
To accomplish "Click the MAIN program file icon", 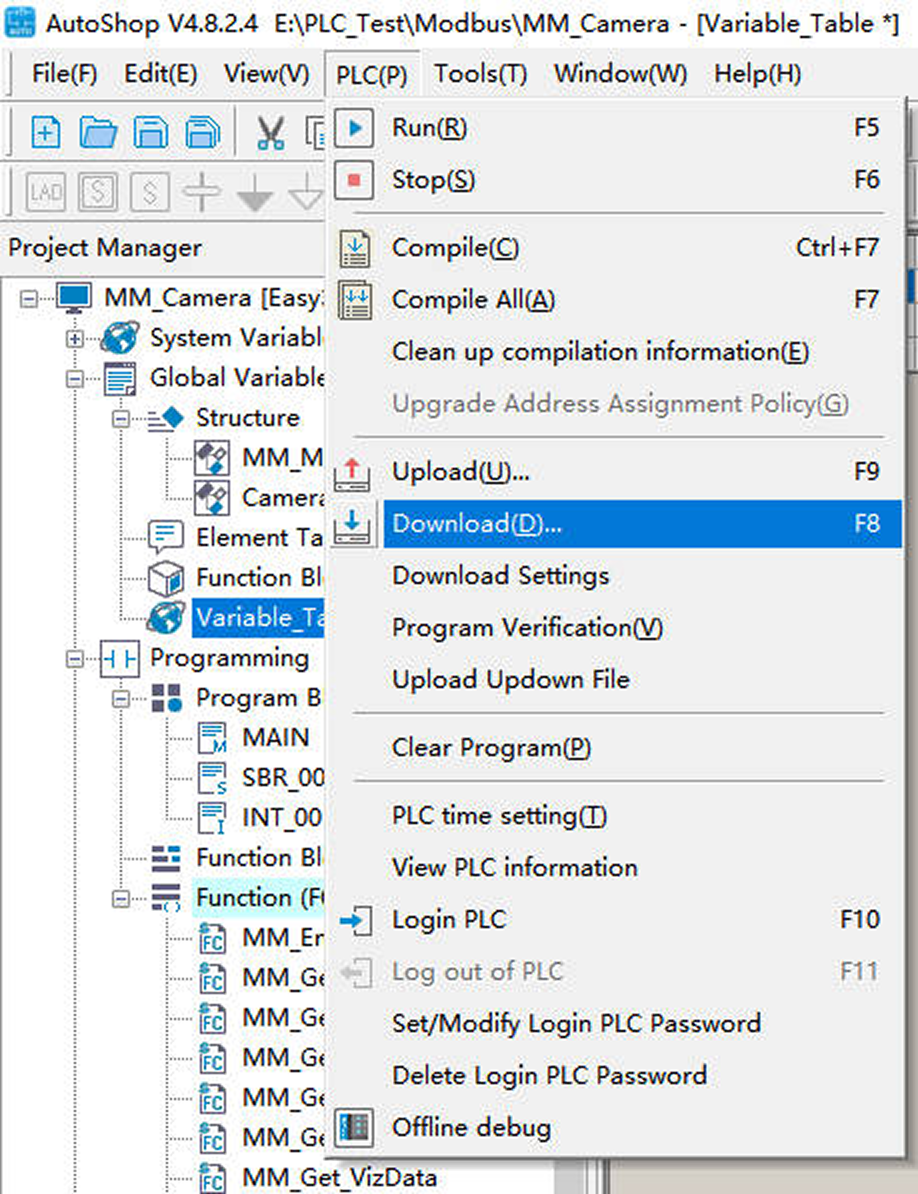I will pyautogui.click(x=212, y=738).
